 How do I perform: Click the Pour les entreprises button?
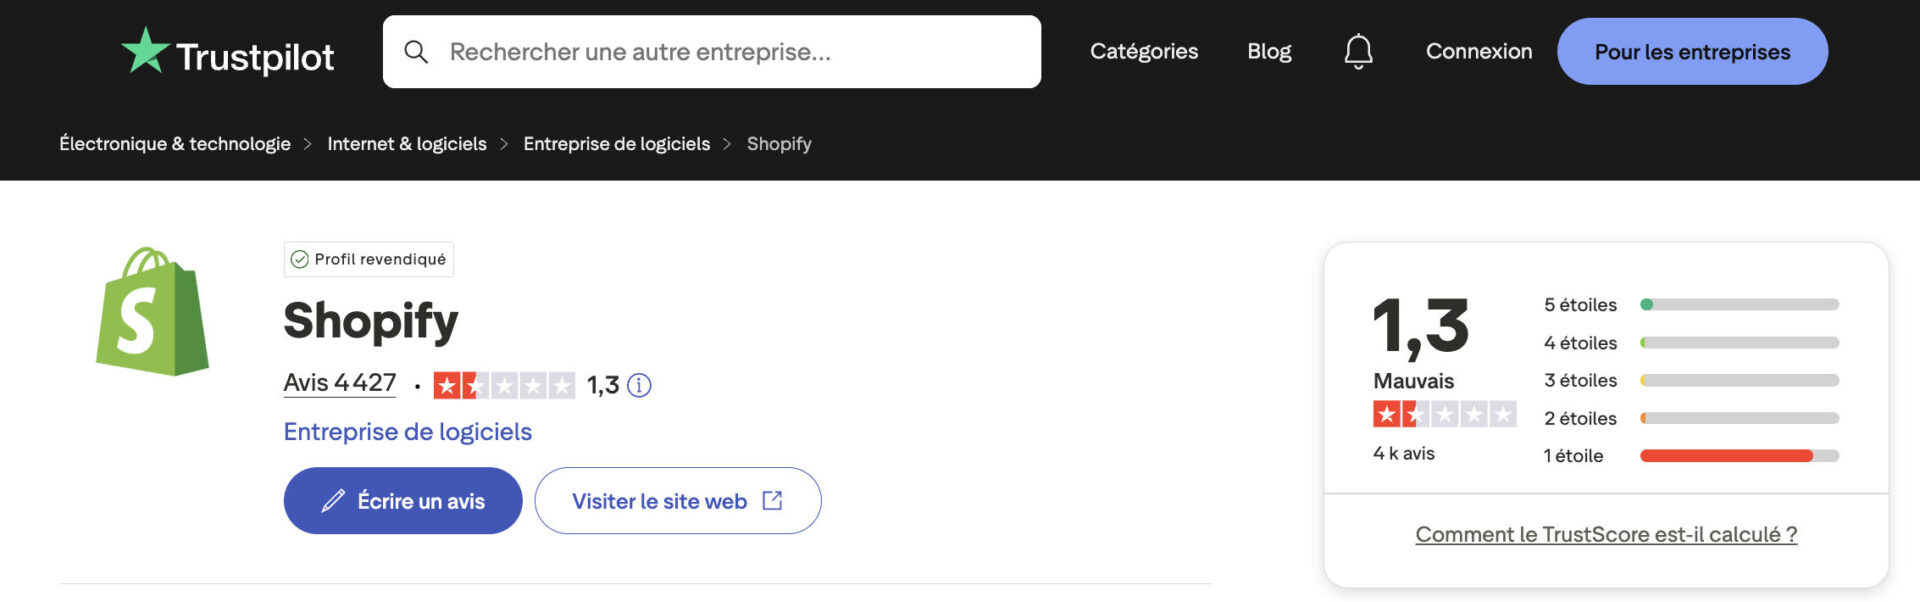click(x=1692, y=51)
